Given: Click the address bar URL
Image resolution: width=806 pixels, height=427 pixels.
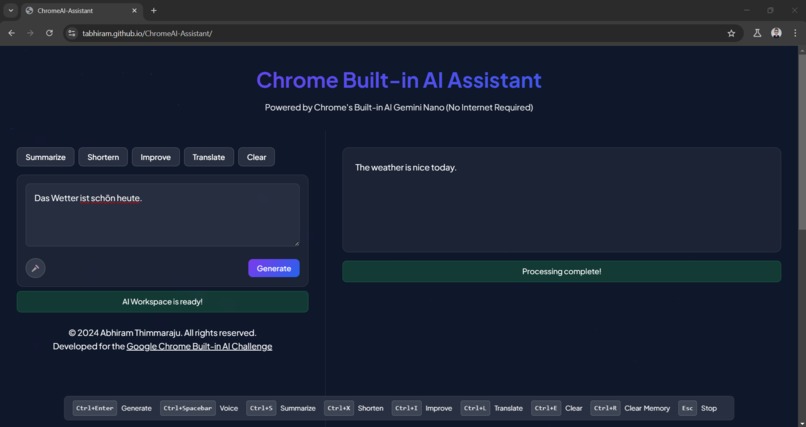Looking at the screenshot, I should 147,33.
